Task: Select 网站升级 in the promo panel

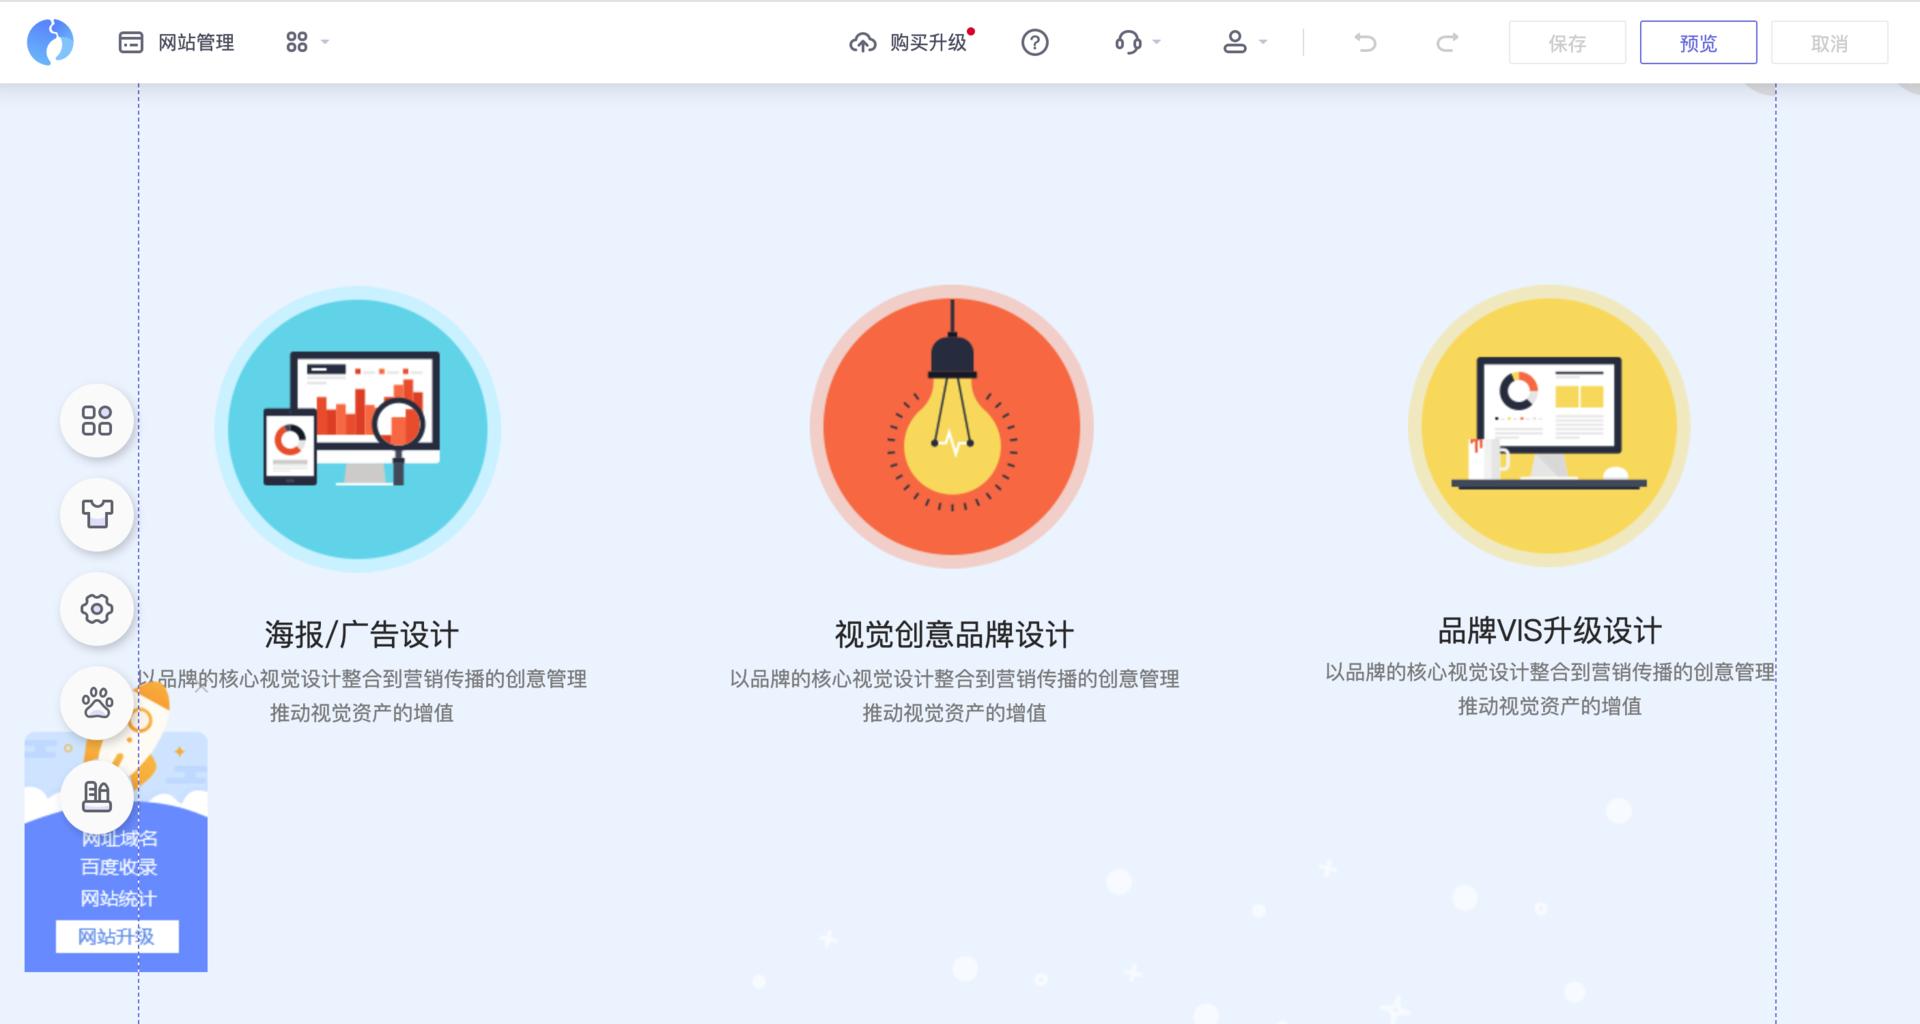Action: 116,937
